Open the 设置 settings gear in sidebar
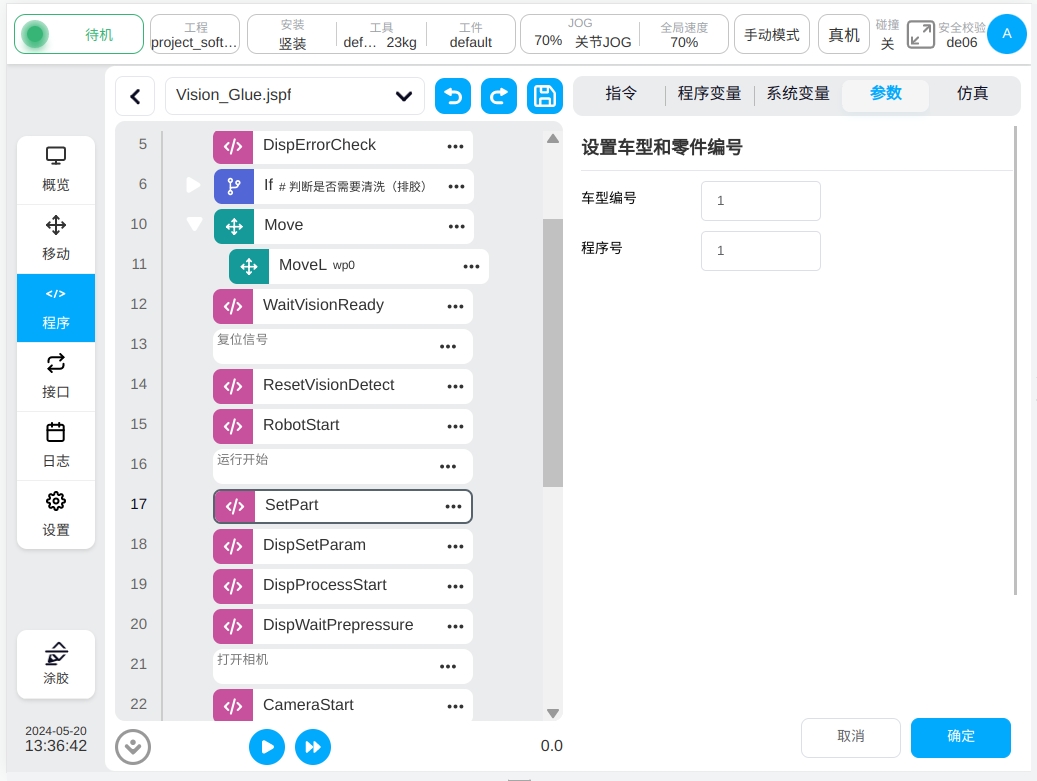 coord(56,514)
